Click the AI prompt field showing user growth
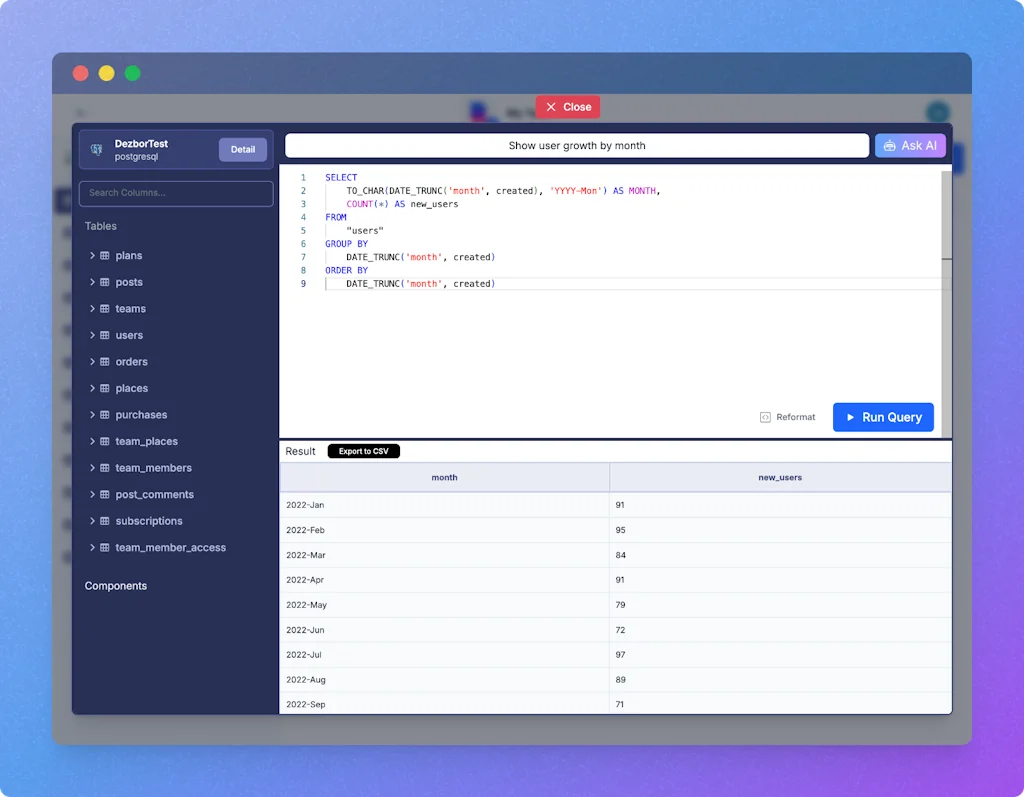 (576, 146)
